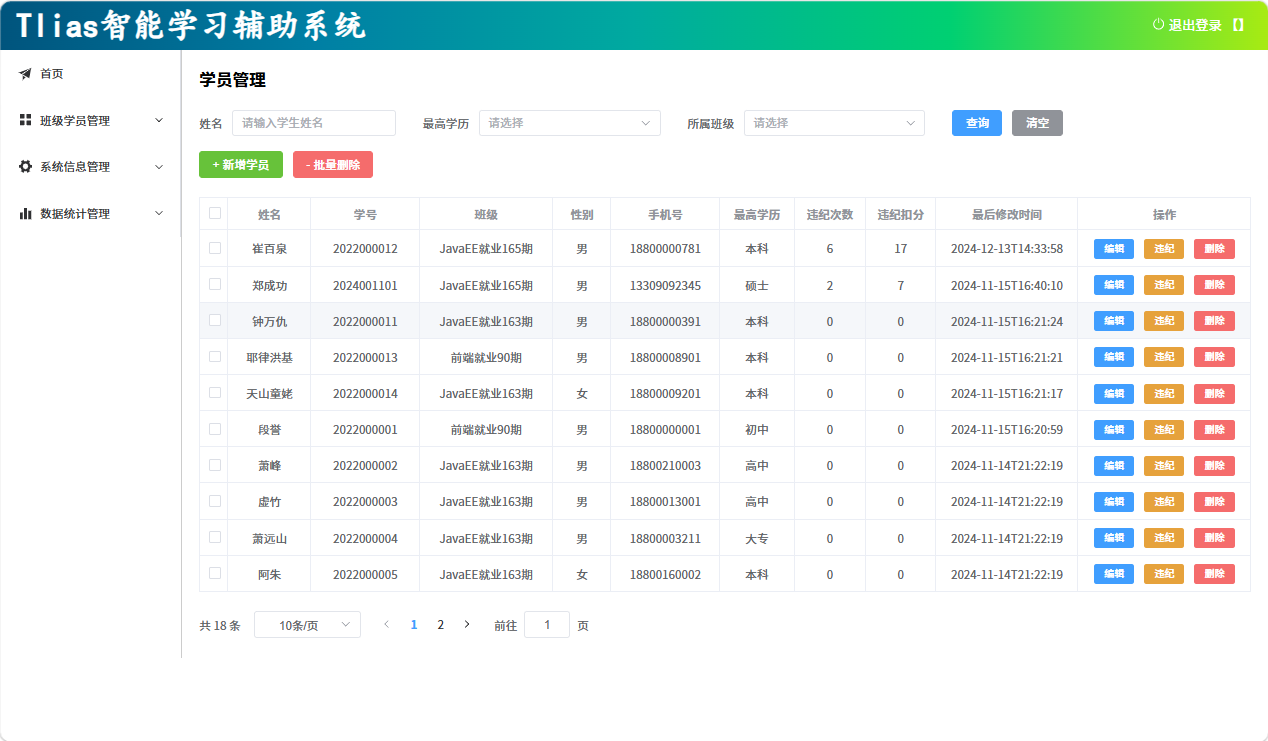Edit the 阿朱 row

point(1114,574)
